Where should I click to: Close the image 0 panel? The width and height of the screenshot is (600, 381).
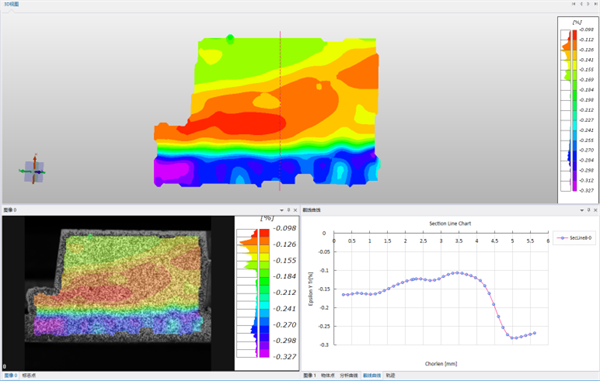295,210
